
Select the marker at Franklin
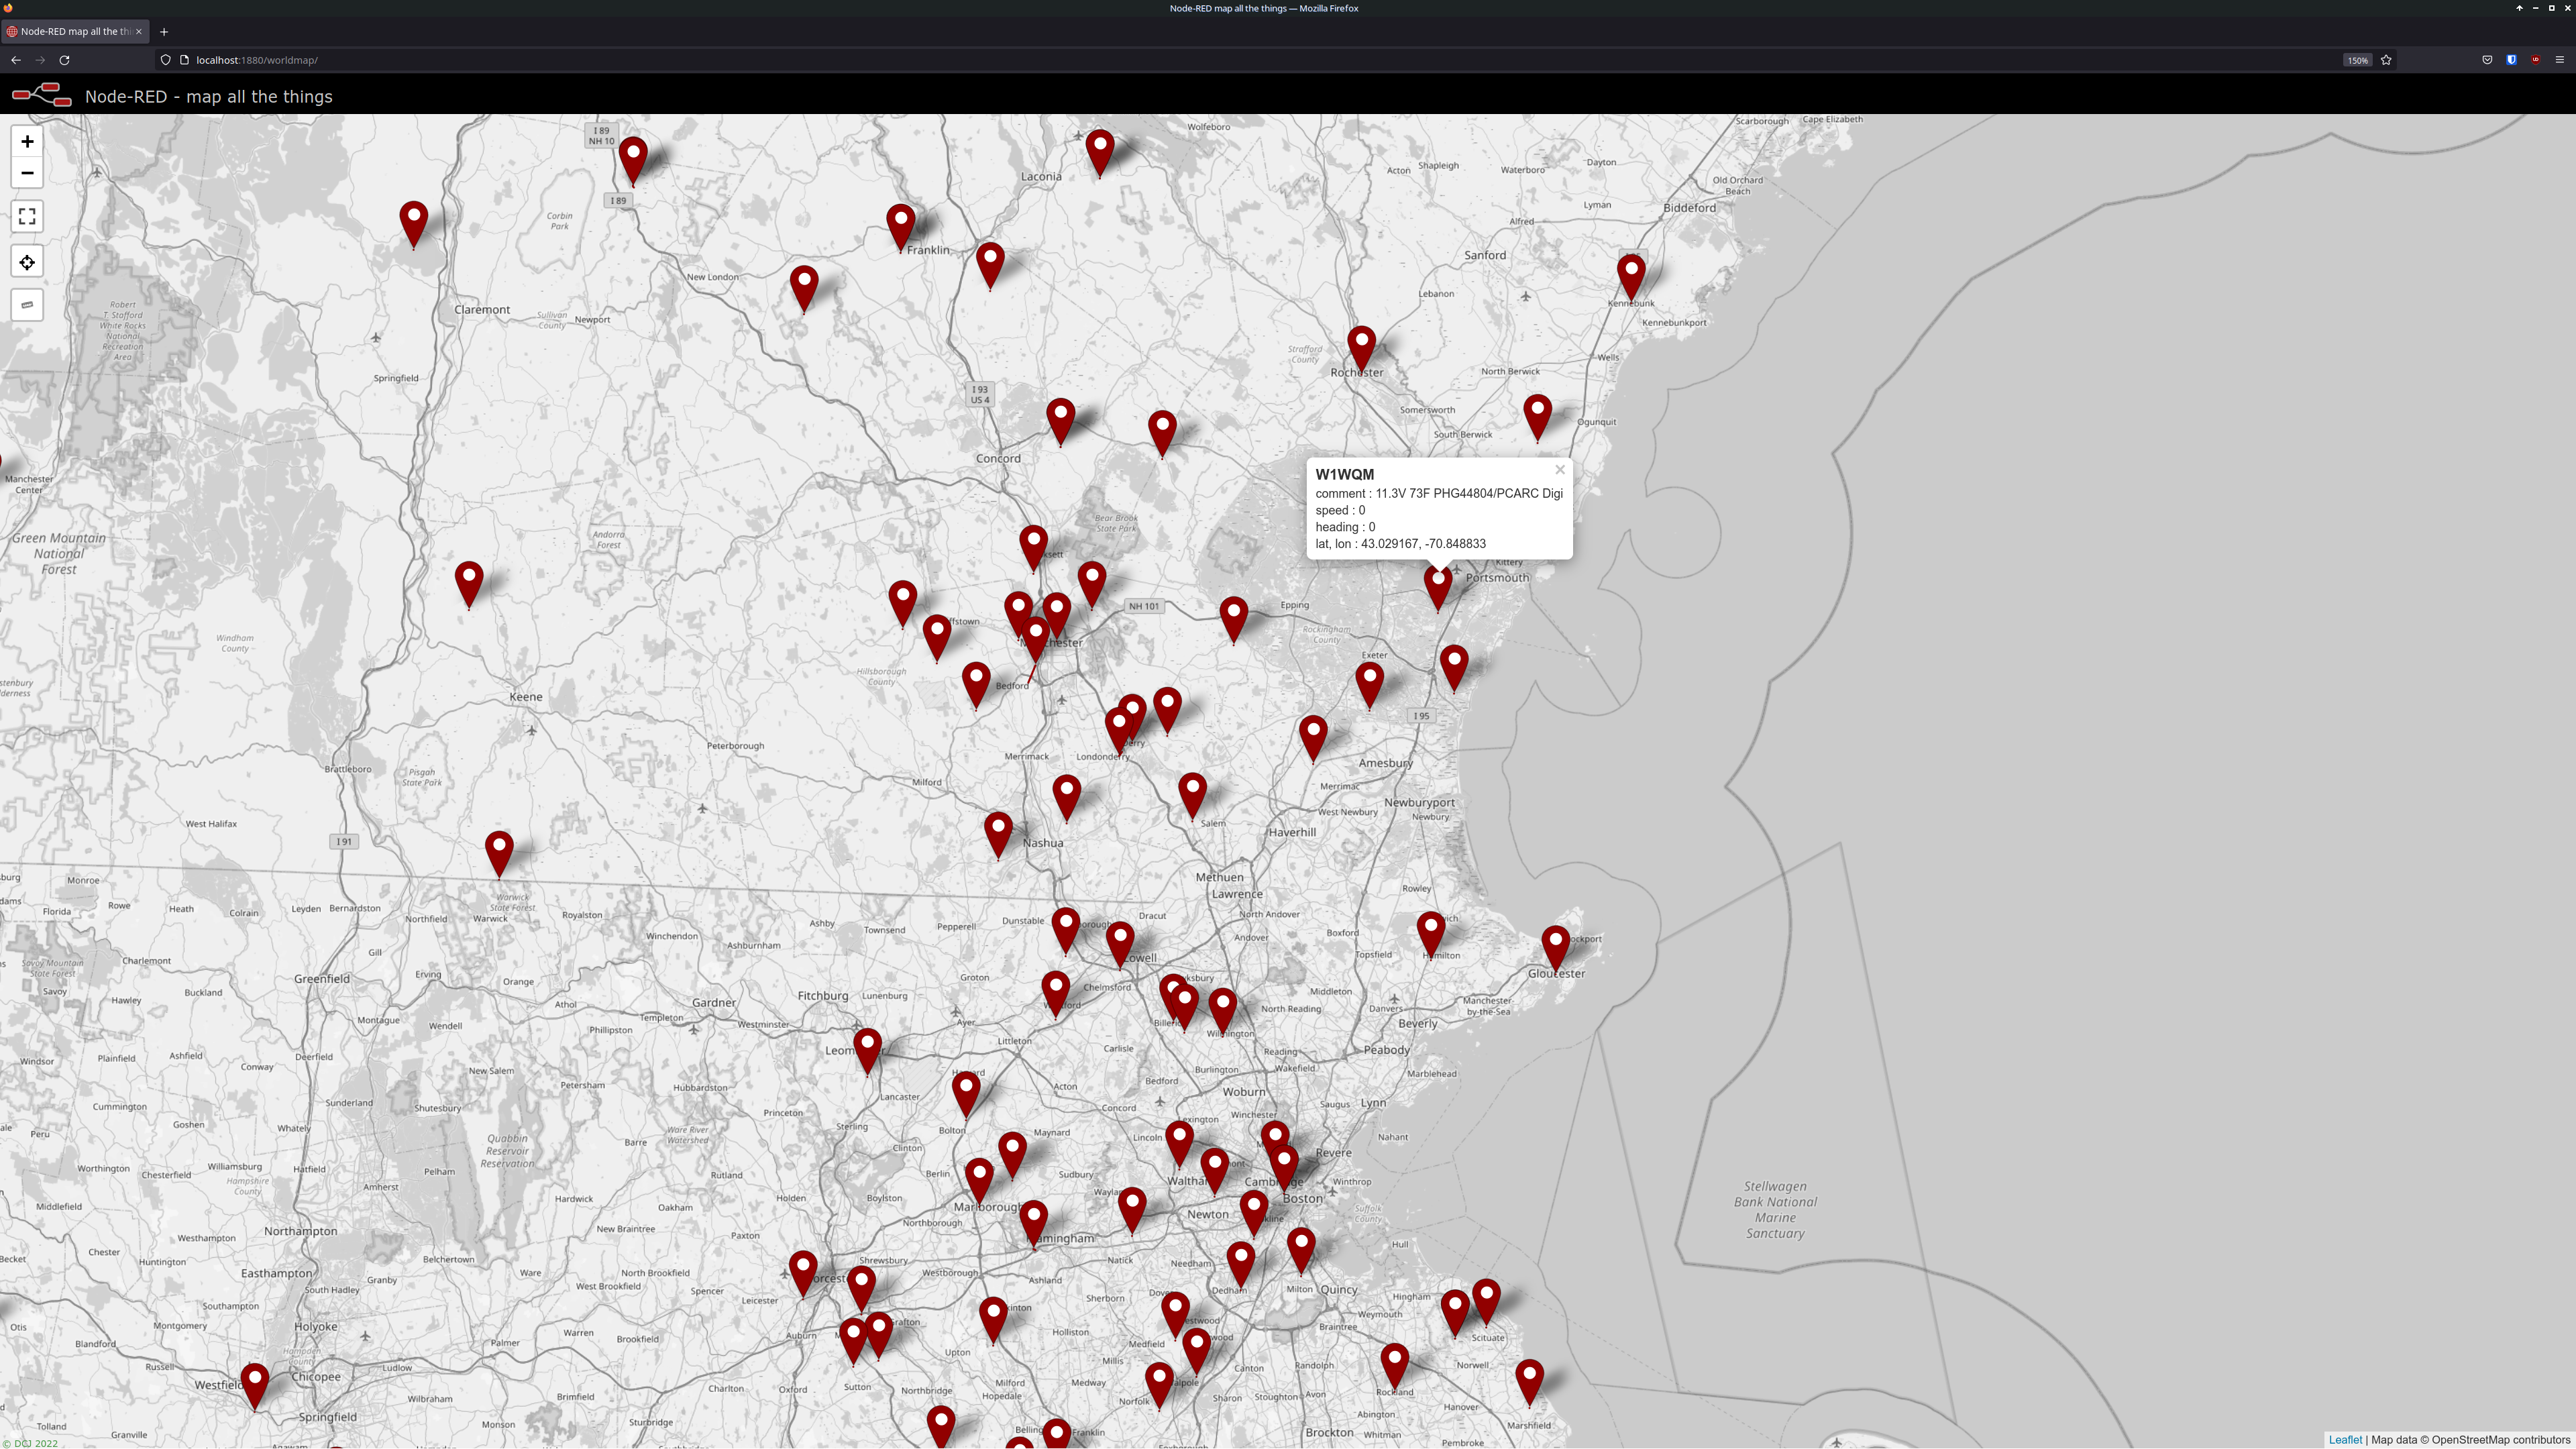coord(901,228)
